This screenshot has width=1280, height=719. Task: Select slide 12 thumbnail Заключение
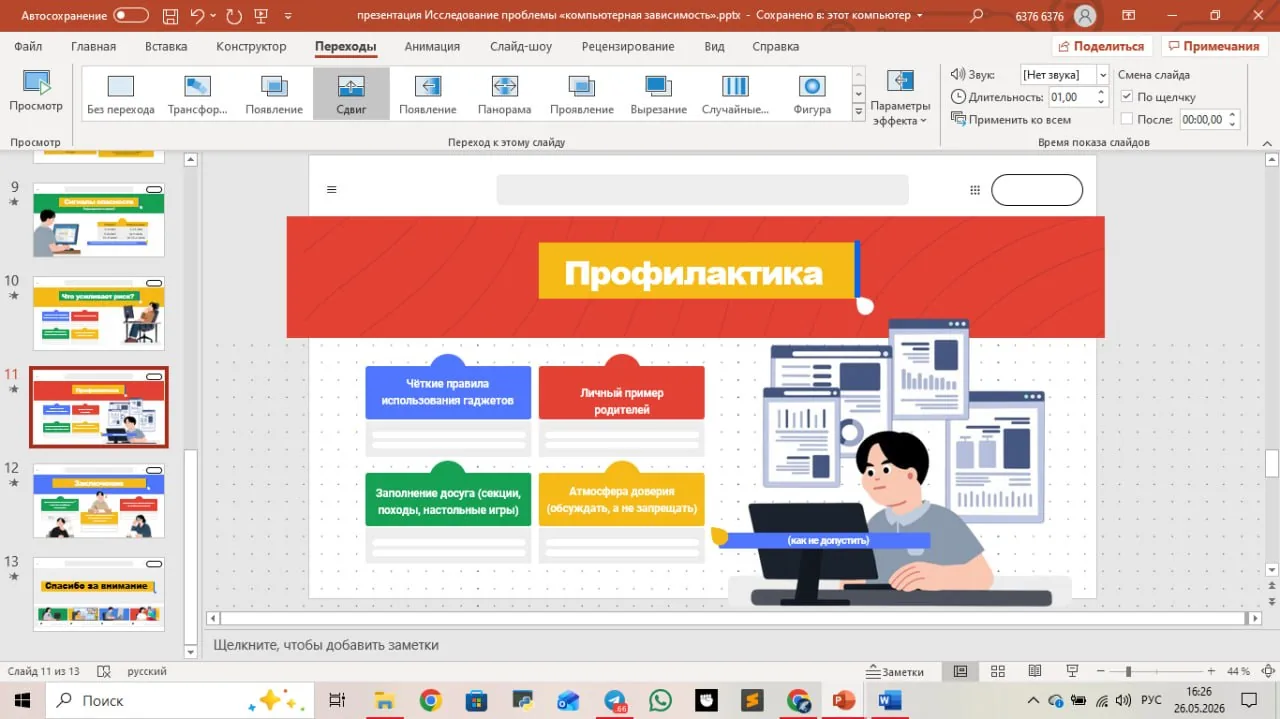tap(98, 501)
